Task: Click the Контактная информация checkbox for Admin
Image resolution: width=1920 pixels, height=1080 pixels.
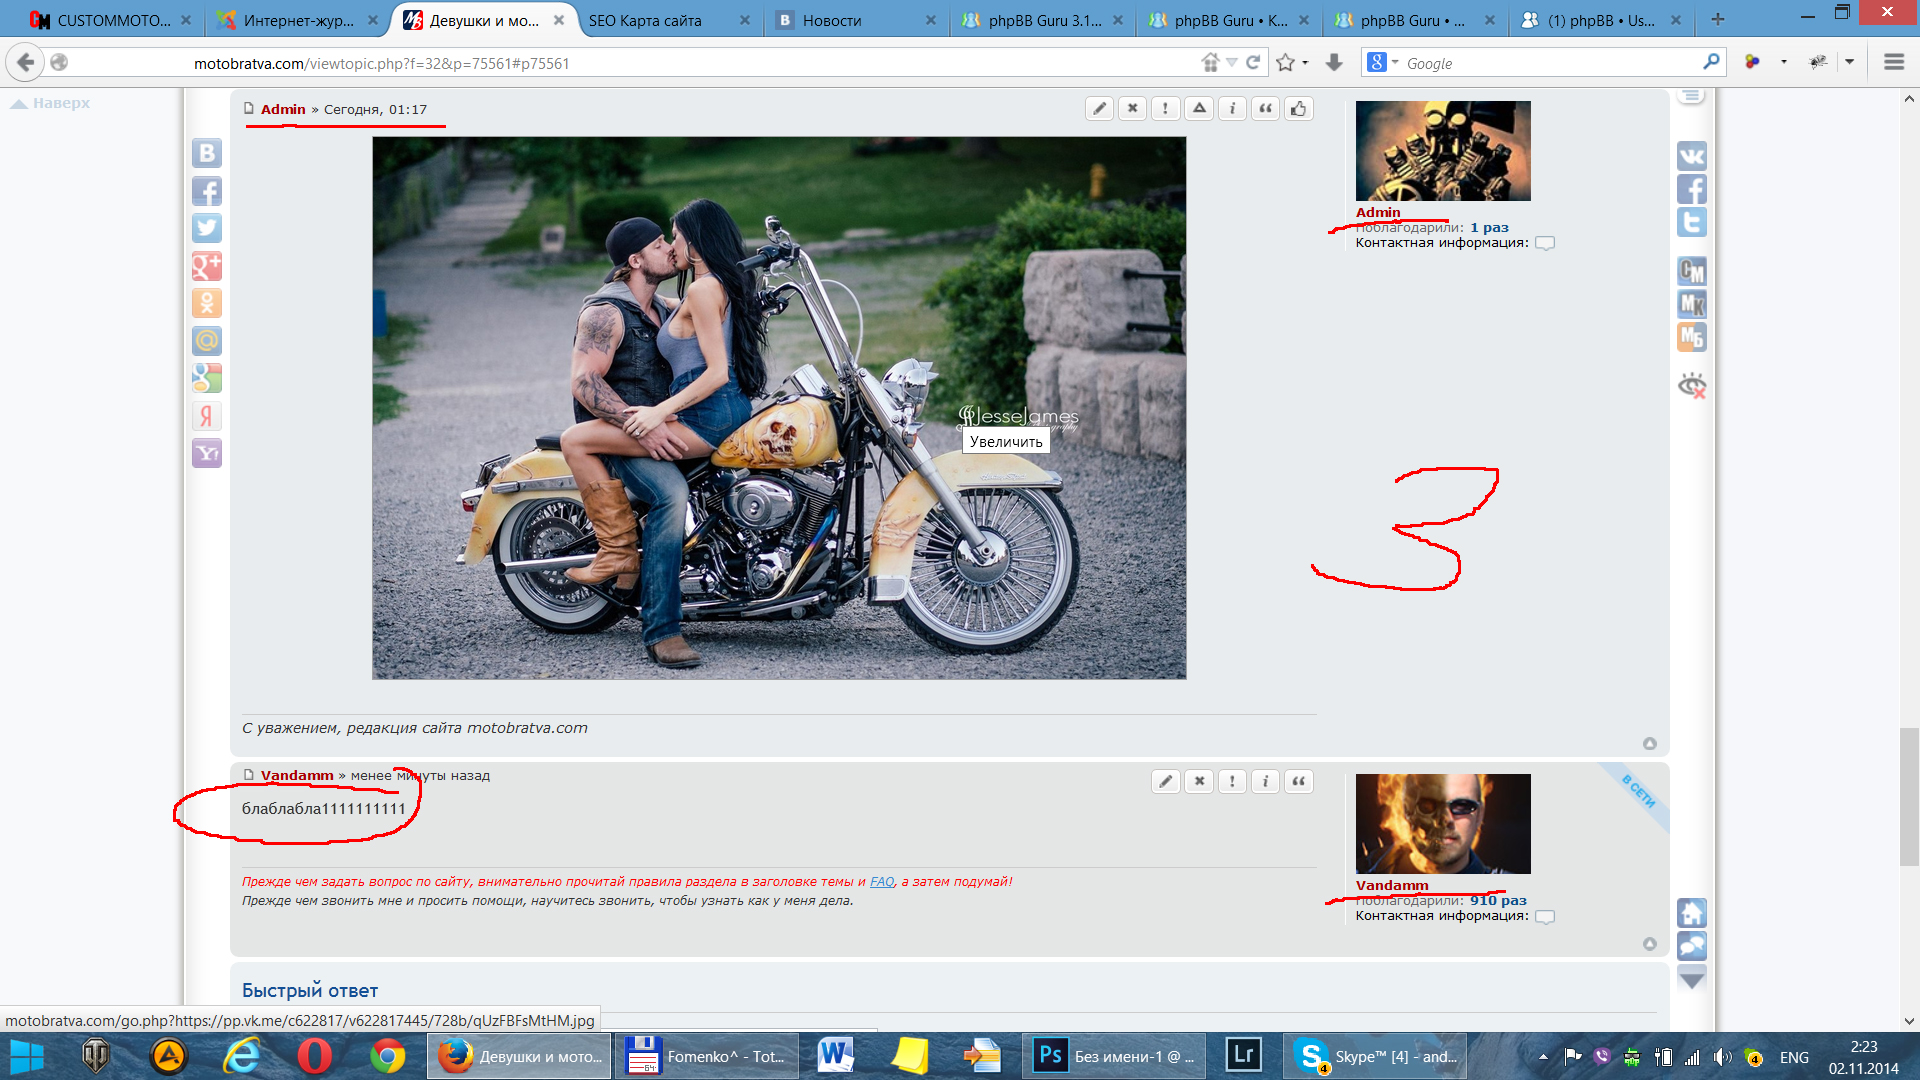Action: [1545, 243]
